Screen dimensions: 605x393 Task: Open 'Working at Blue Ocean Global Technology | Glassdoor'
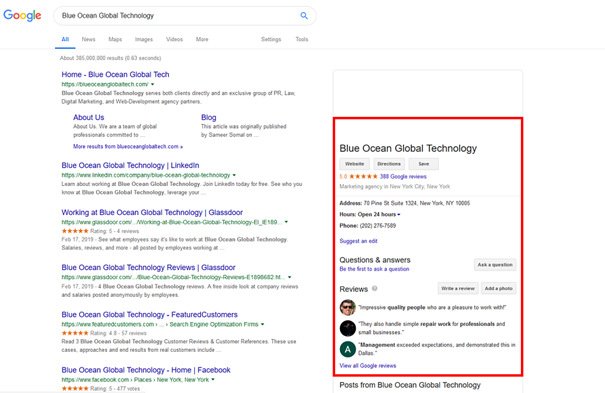coord(152,213)
